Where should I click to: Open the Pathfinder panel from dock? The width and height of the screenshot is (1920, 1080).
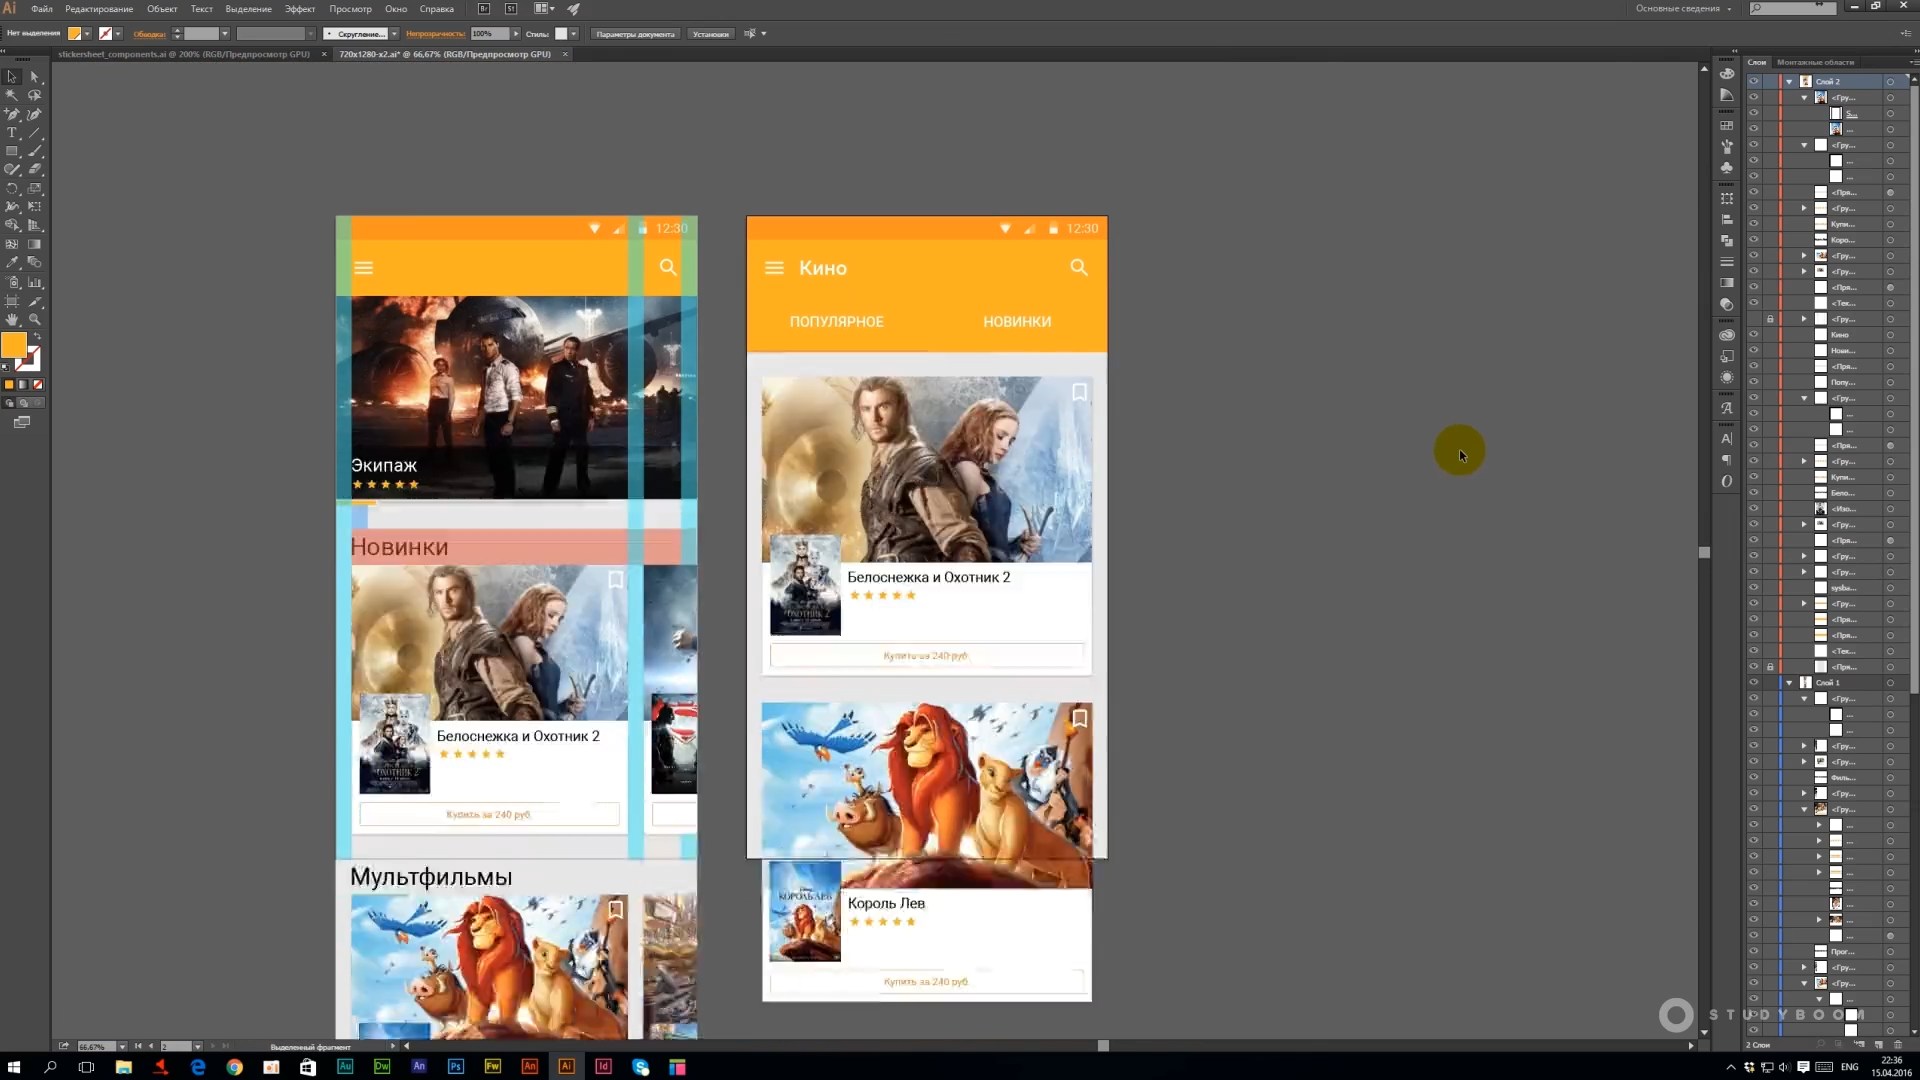[x=1727, y=241]
